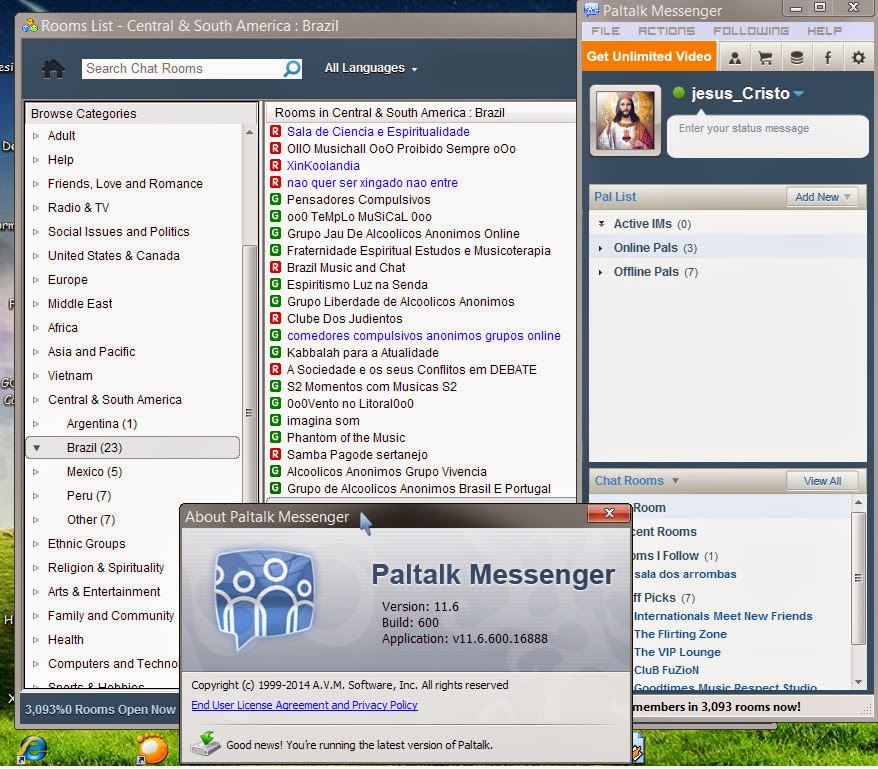Open The Flirting Zone room link
This screenshot has height=769, width=878.
(x=680, y=634)
